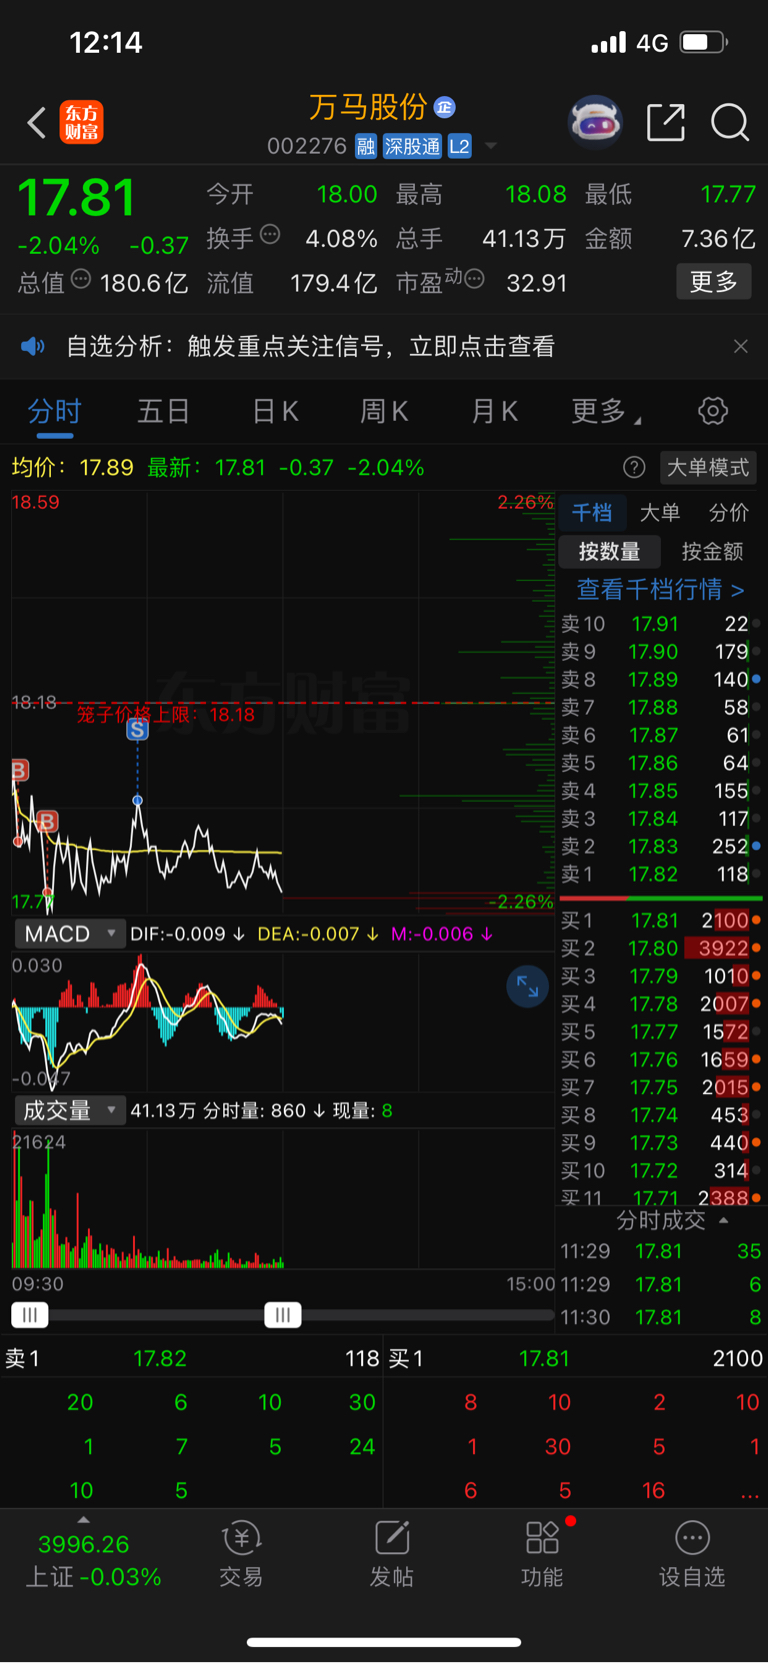The width and height of the screenshot is (768, 1663).
Task: Tap the L2 level badge
Action: 459,147
